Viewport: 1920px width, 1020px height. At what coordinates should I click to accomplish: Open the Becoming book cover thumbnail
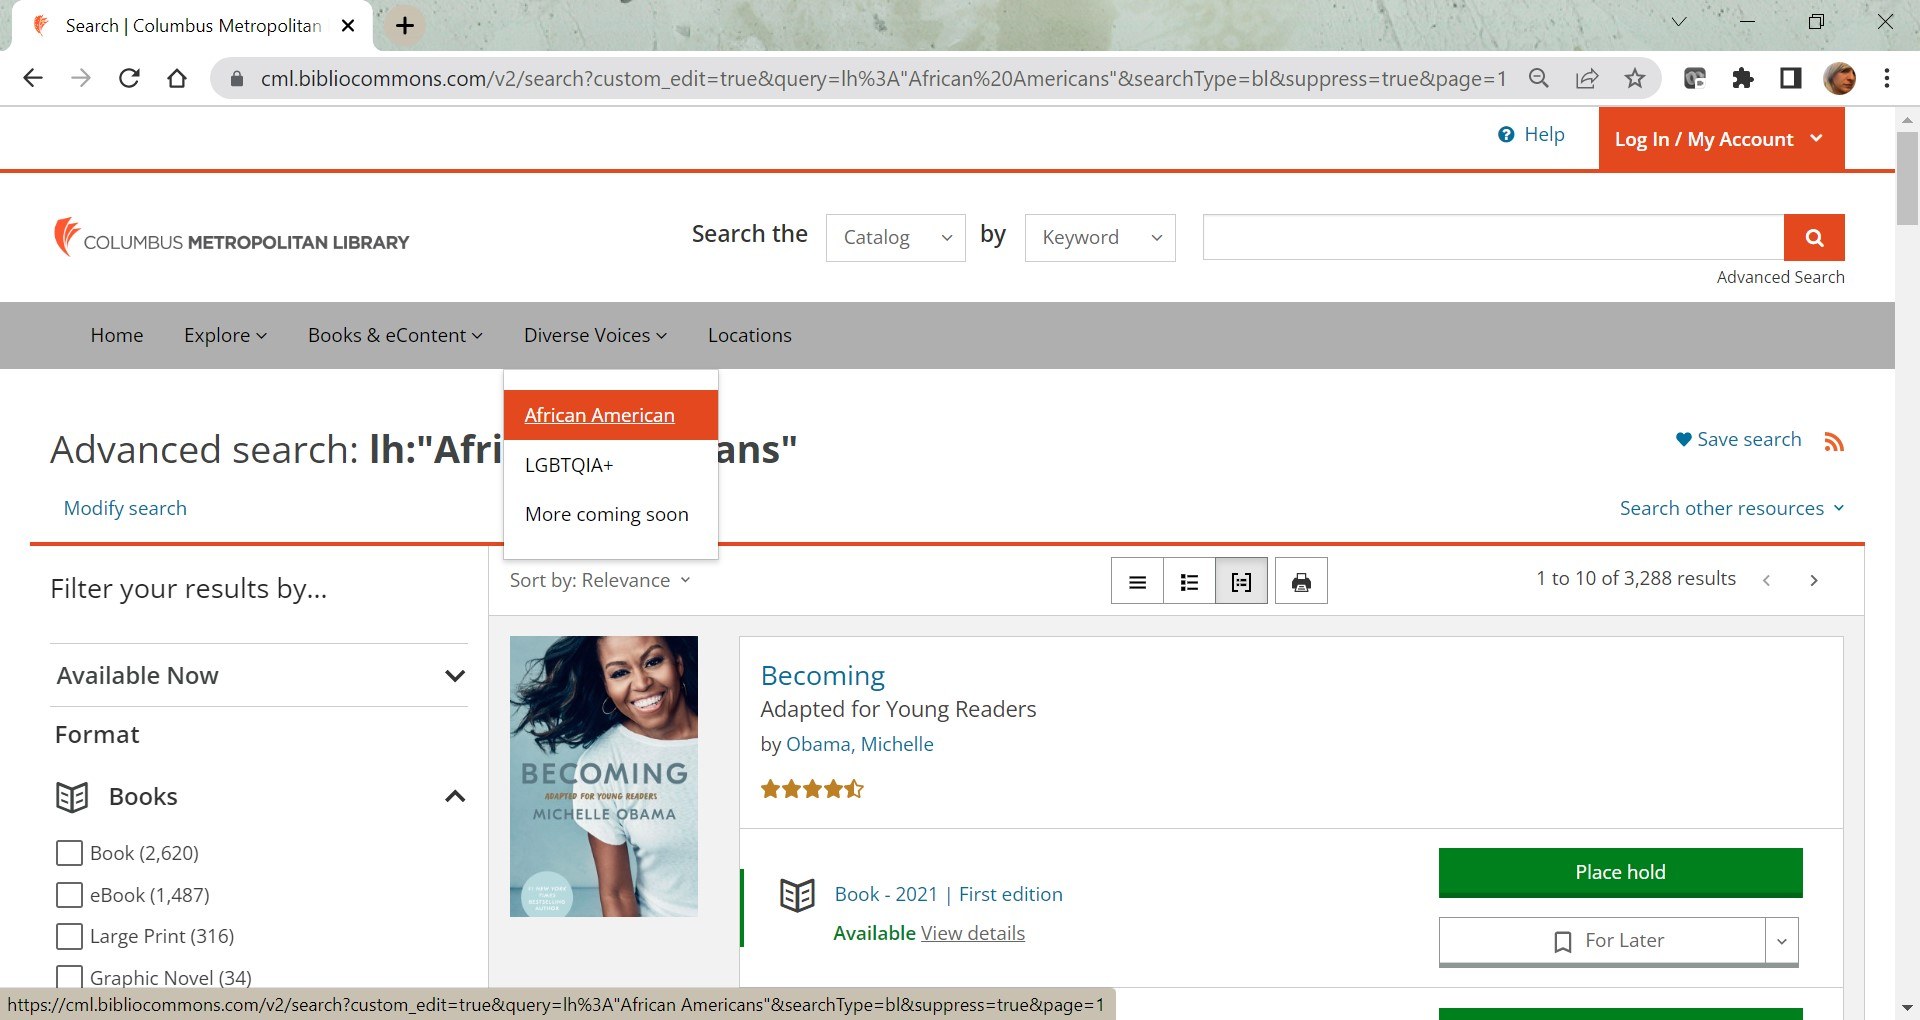coord(604,776)
